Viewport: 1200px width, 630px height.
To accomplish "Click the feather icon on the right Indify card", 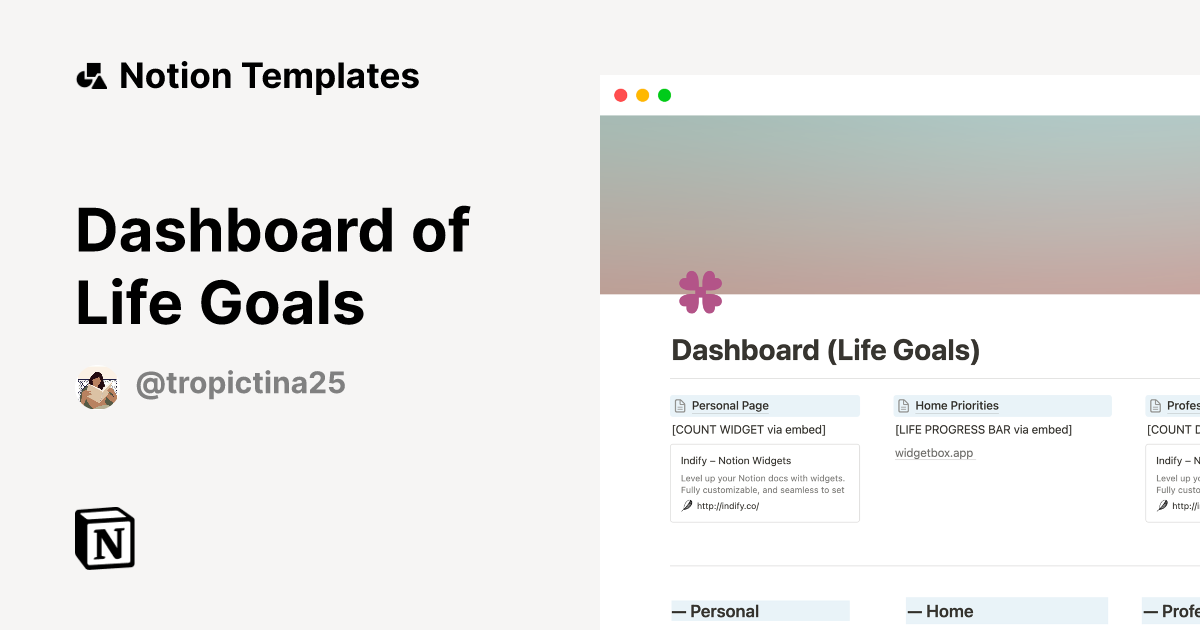I will click(1163, 505).
